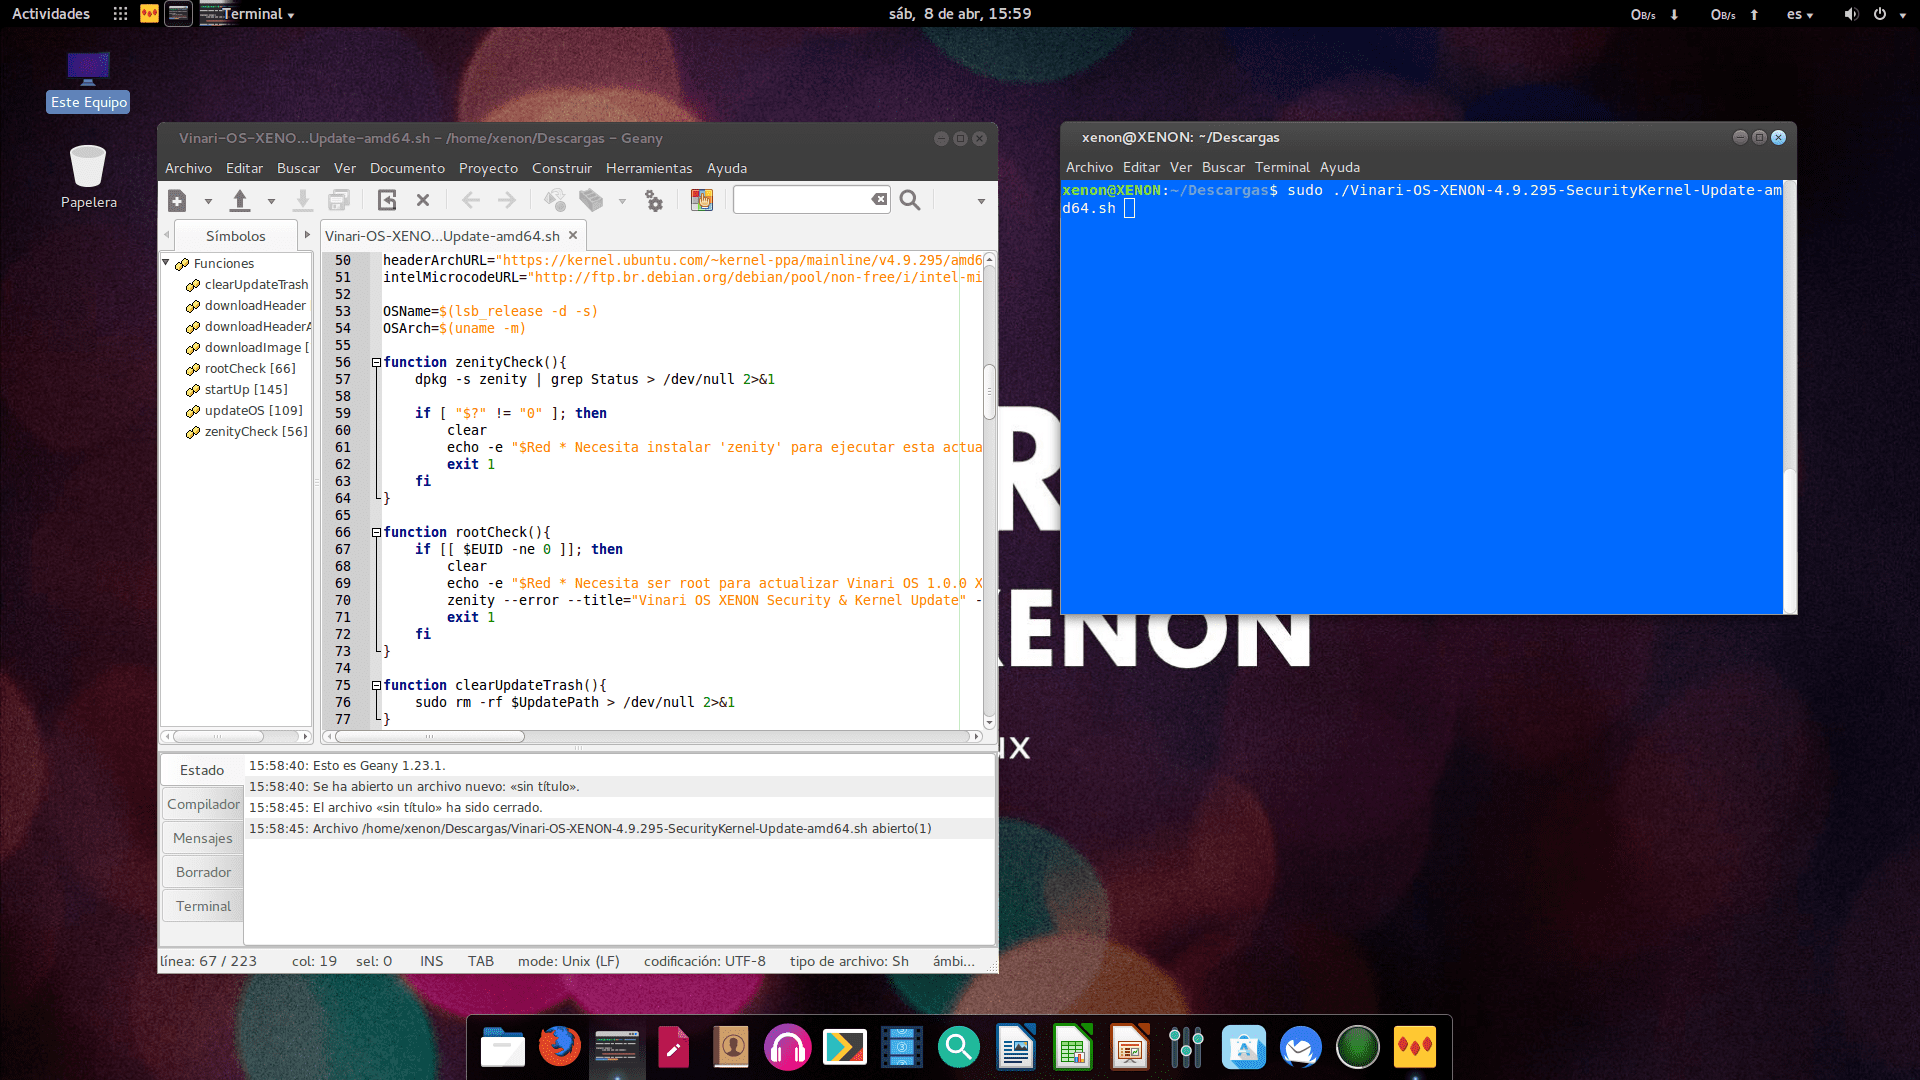Open the Ayuda menu in terminal window
Image resolution: width=1920 pixels, height=1080 pixels.
pos(1339,167)
